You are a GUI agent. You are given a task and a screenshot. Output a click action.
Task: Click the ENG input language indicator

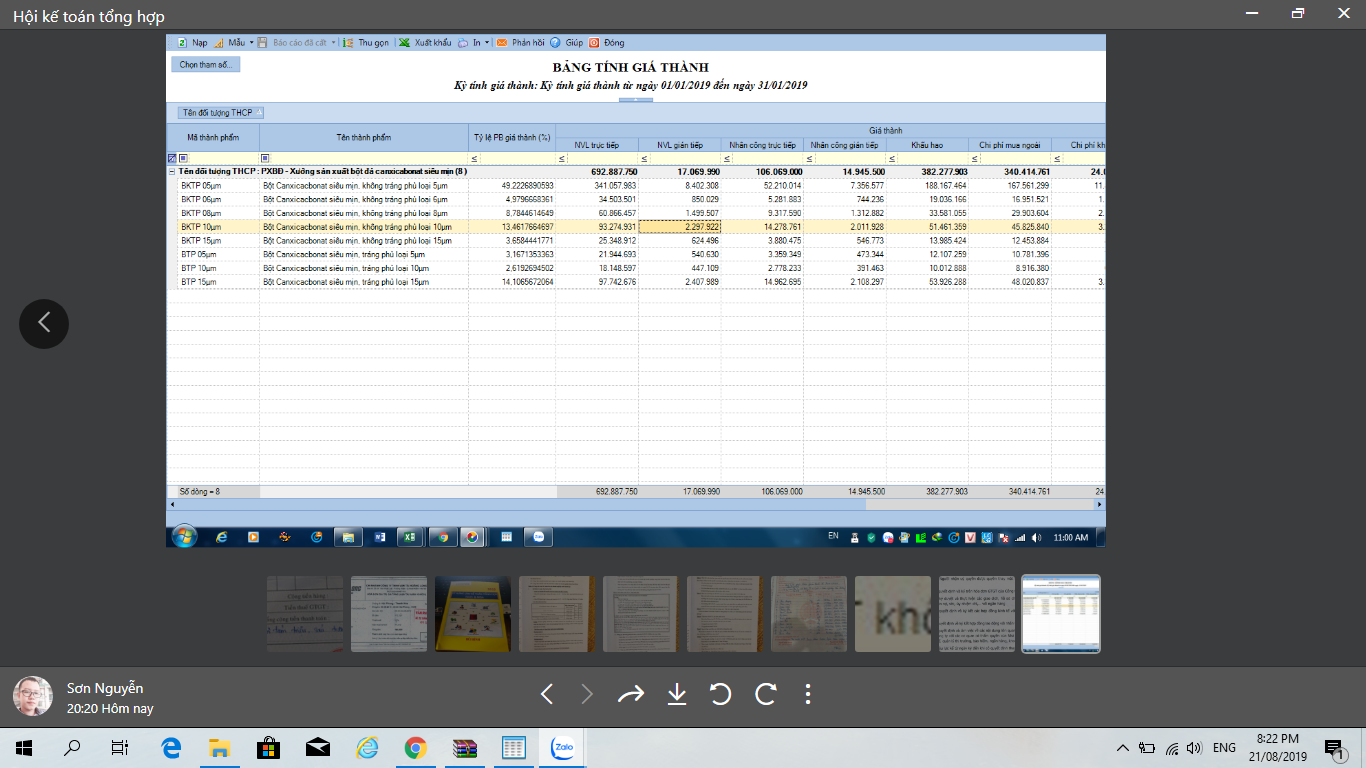coord(1224,747)
